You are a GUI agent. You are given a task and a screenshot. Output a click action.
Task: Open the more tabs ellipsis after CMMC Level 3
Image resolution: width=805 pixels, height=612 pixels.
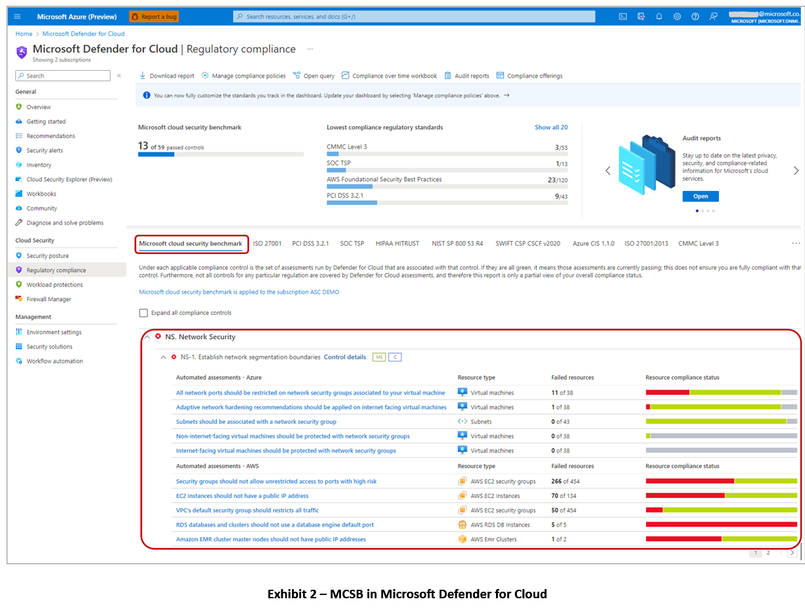(796, 243)
